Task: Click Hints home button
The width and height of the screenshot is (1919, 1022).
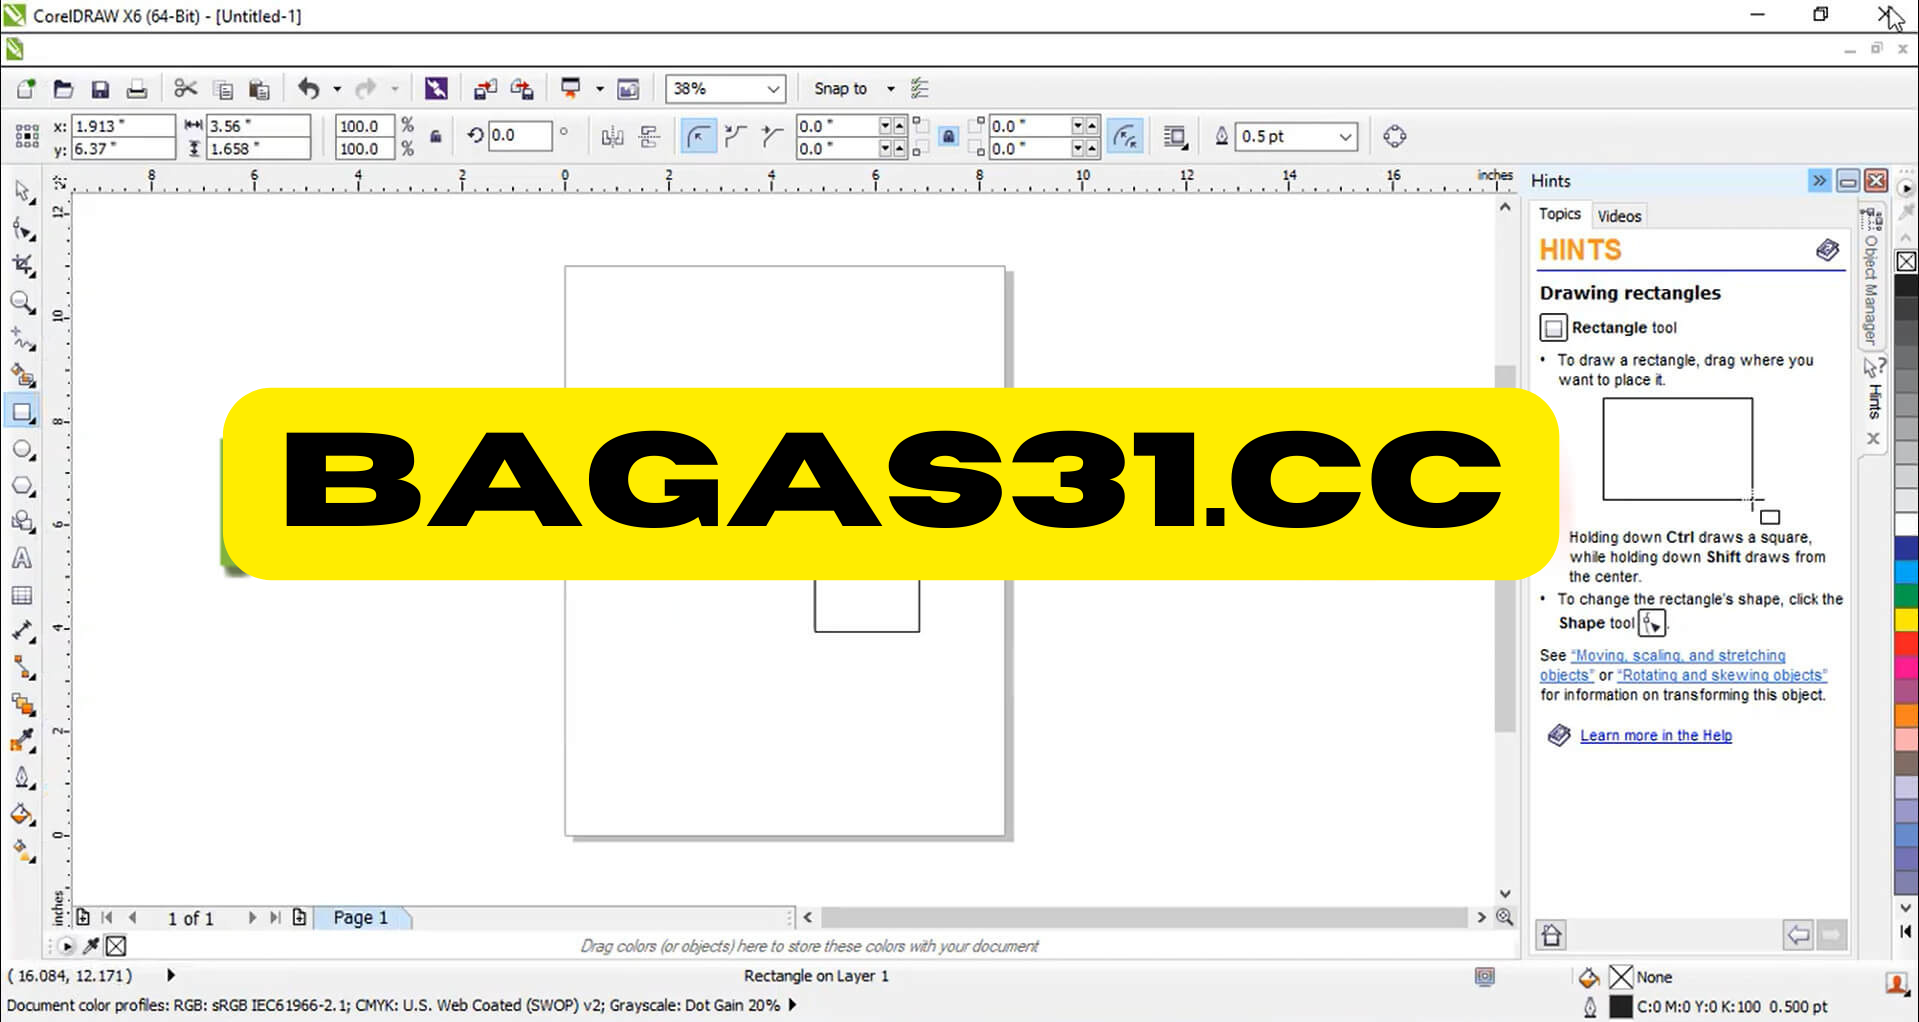Action: tap(1551, 935)
